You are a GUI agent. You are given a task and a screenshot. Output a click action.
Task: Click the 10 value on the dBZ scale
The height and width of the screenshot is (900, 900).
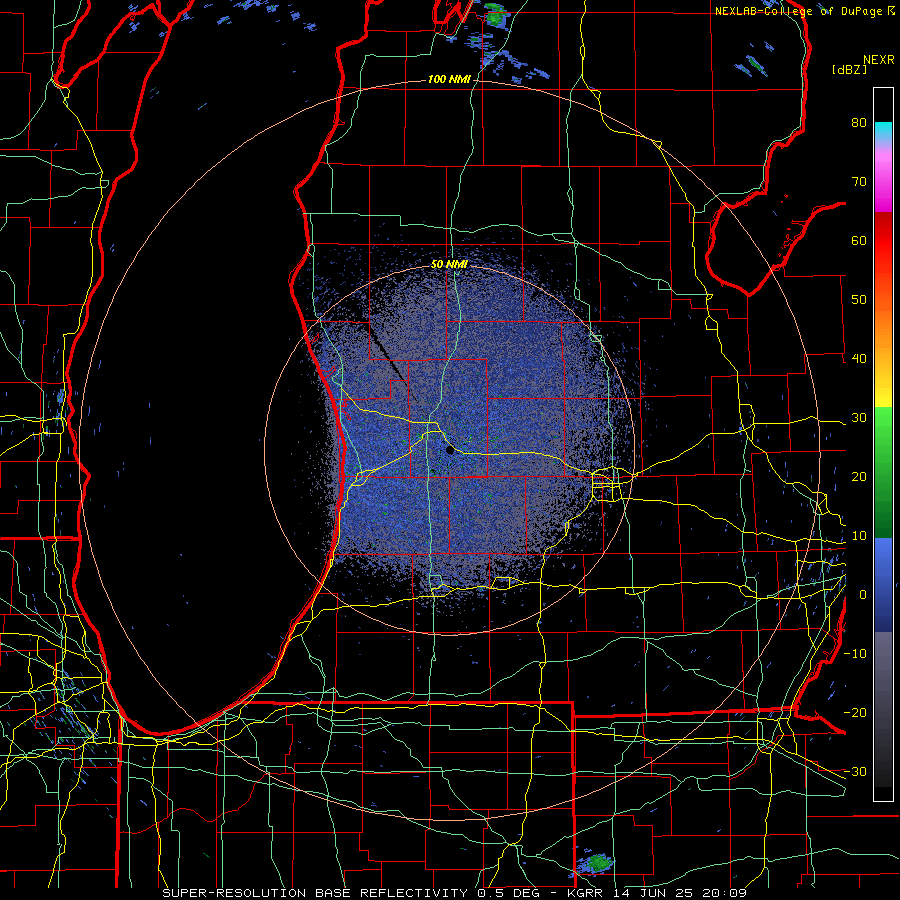coord(859,536)
